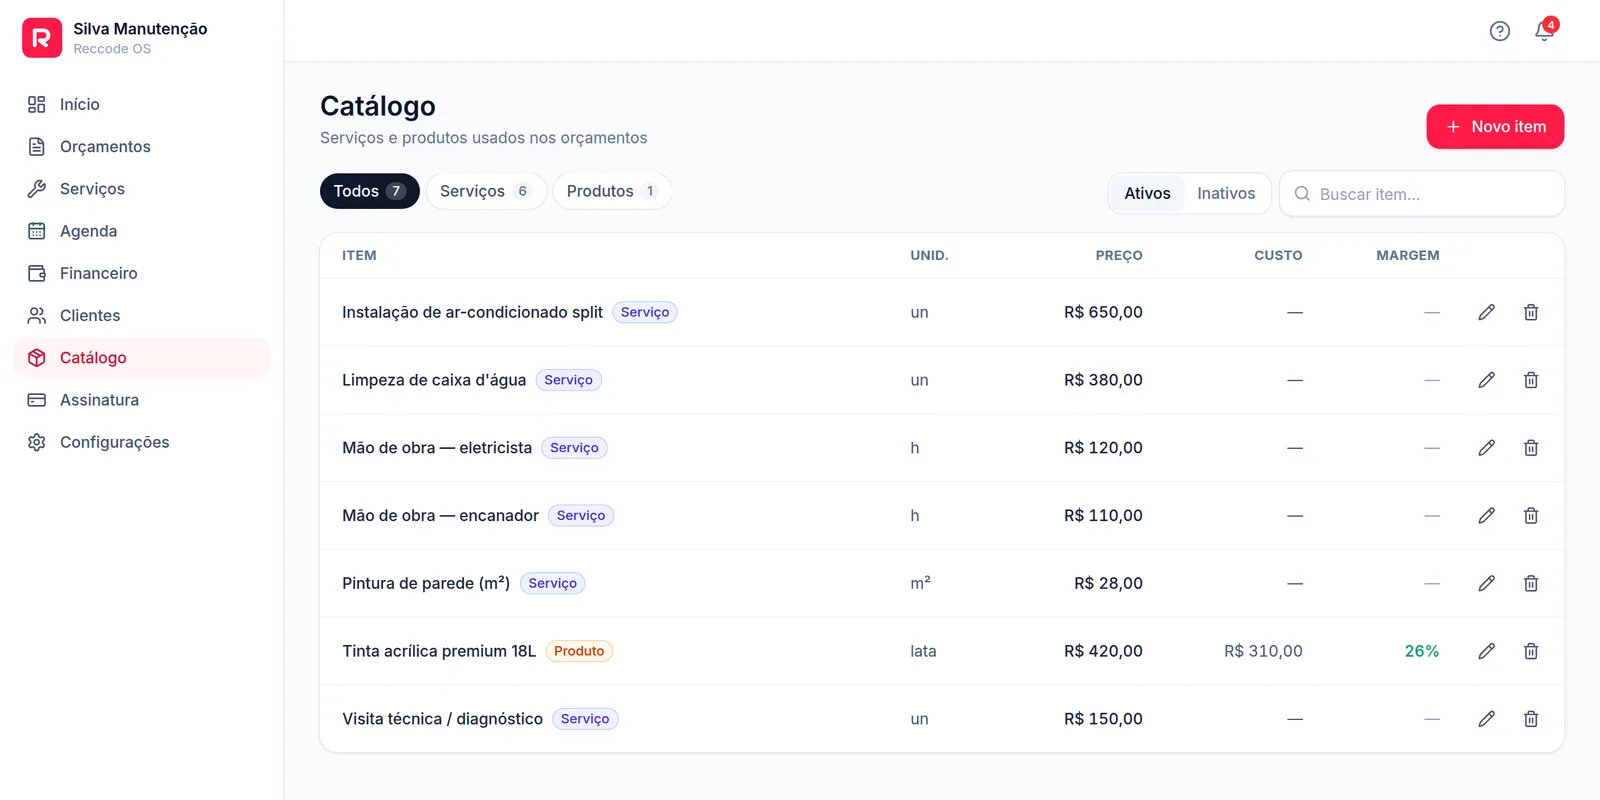Switch to Inativos items
1600x800 pixels.
pos(1226,193)
